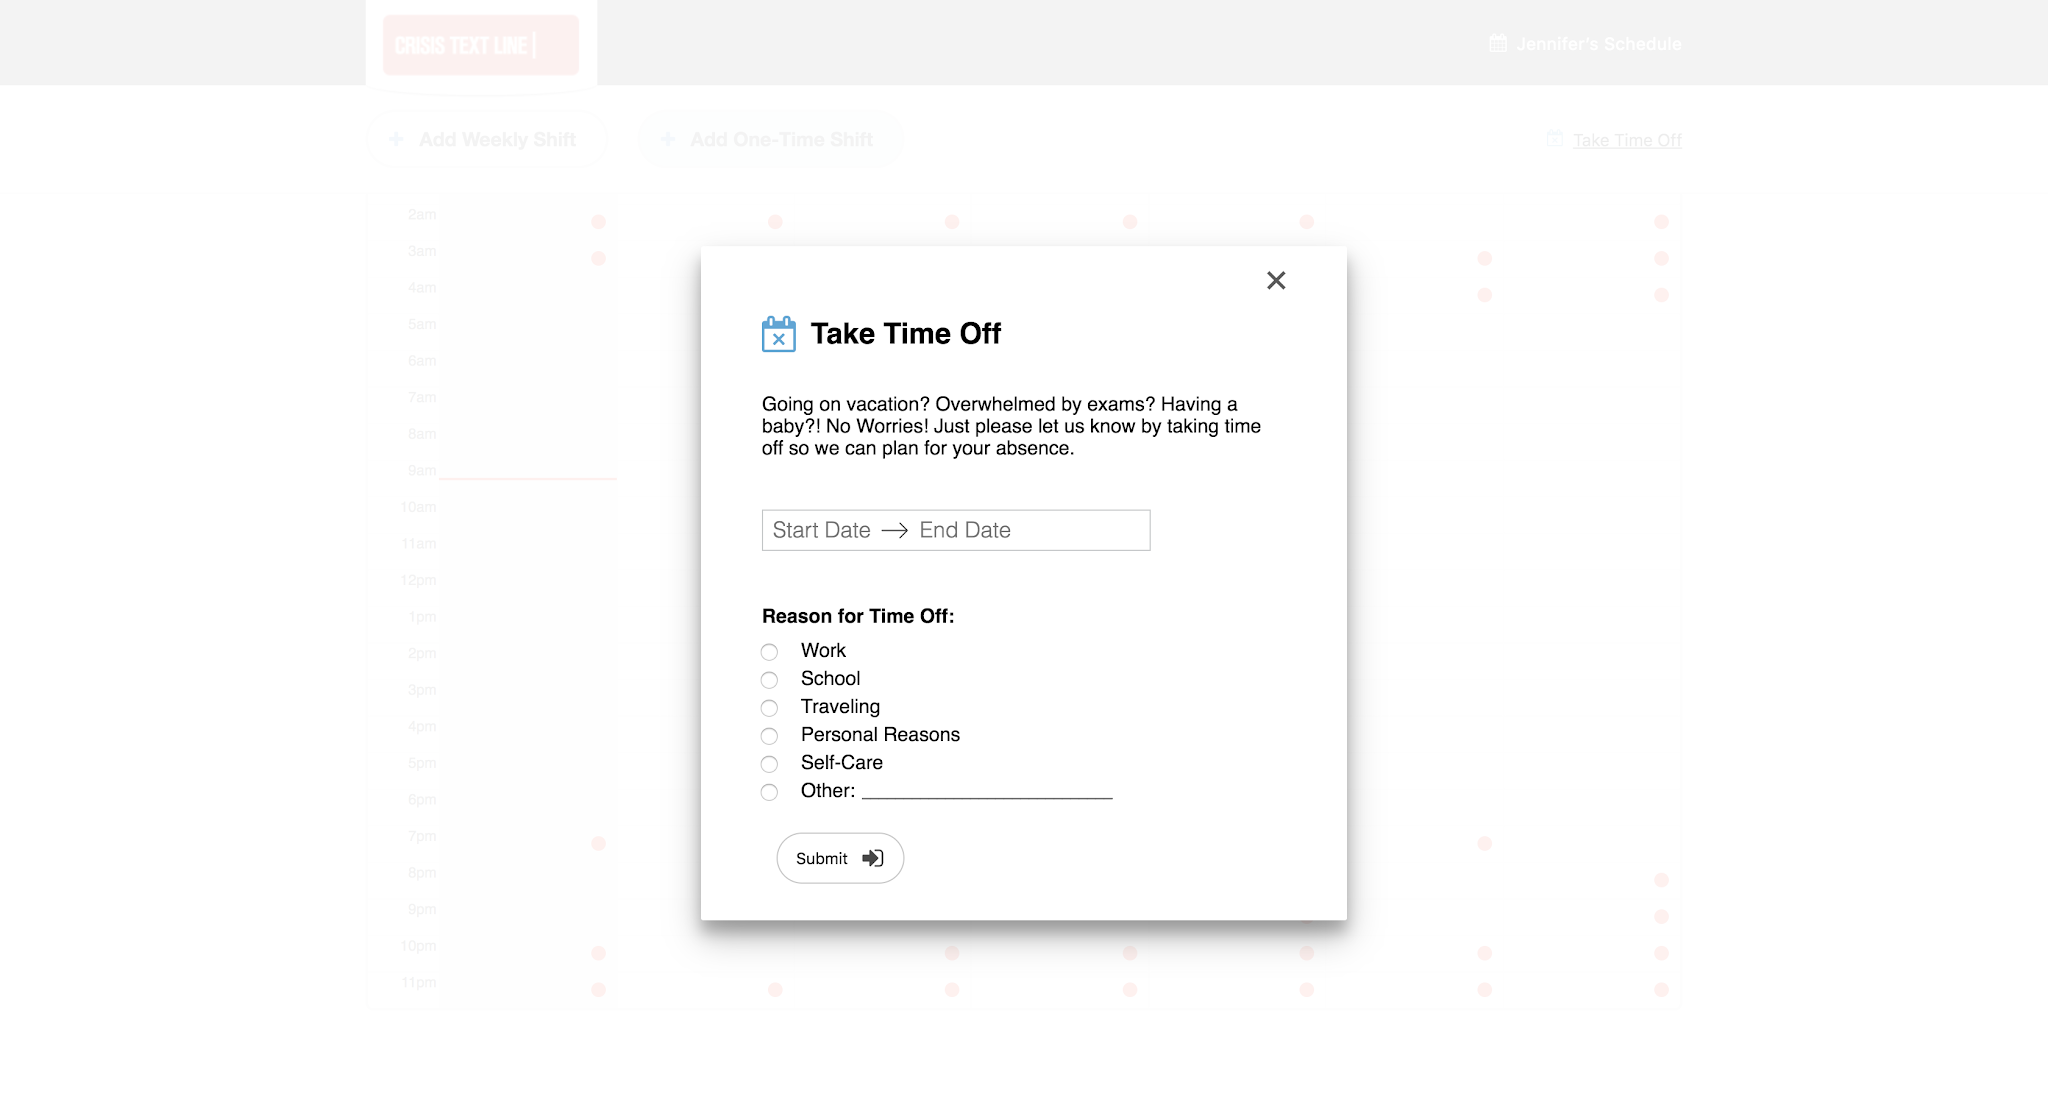Viewport: 2048px width, 1108px height.
Task: Open the Take Time Off link in background
Action: [x=1627, y=140]
